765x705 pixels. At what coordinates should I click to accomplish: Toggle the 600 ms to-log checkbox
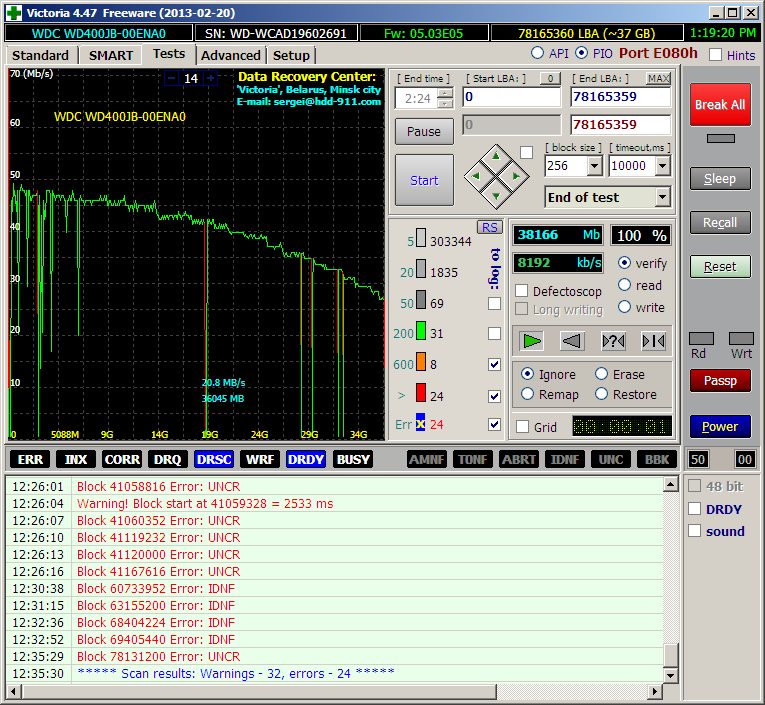pyautogui.click(x=494, y=364)
